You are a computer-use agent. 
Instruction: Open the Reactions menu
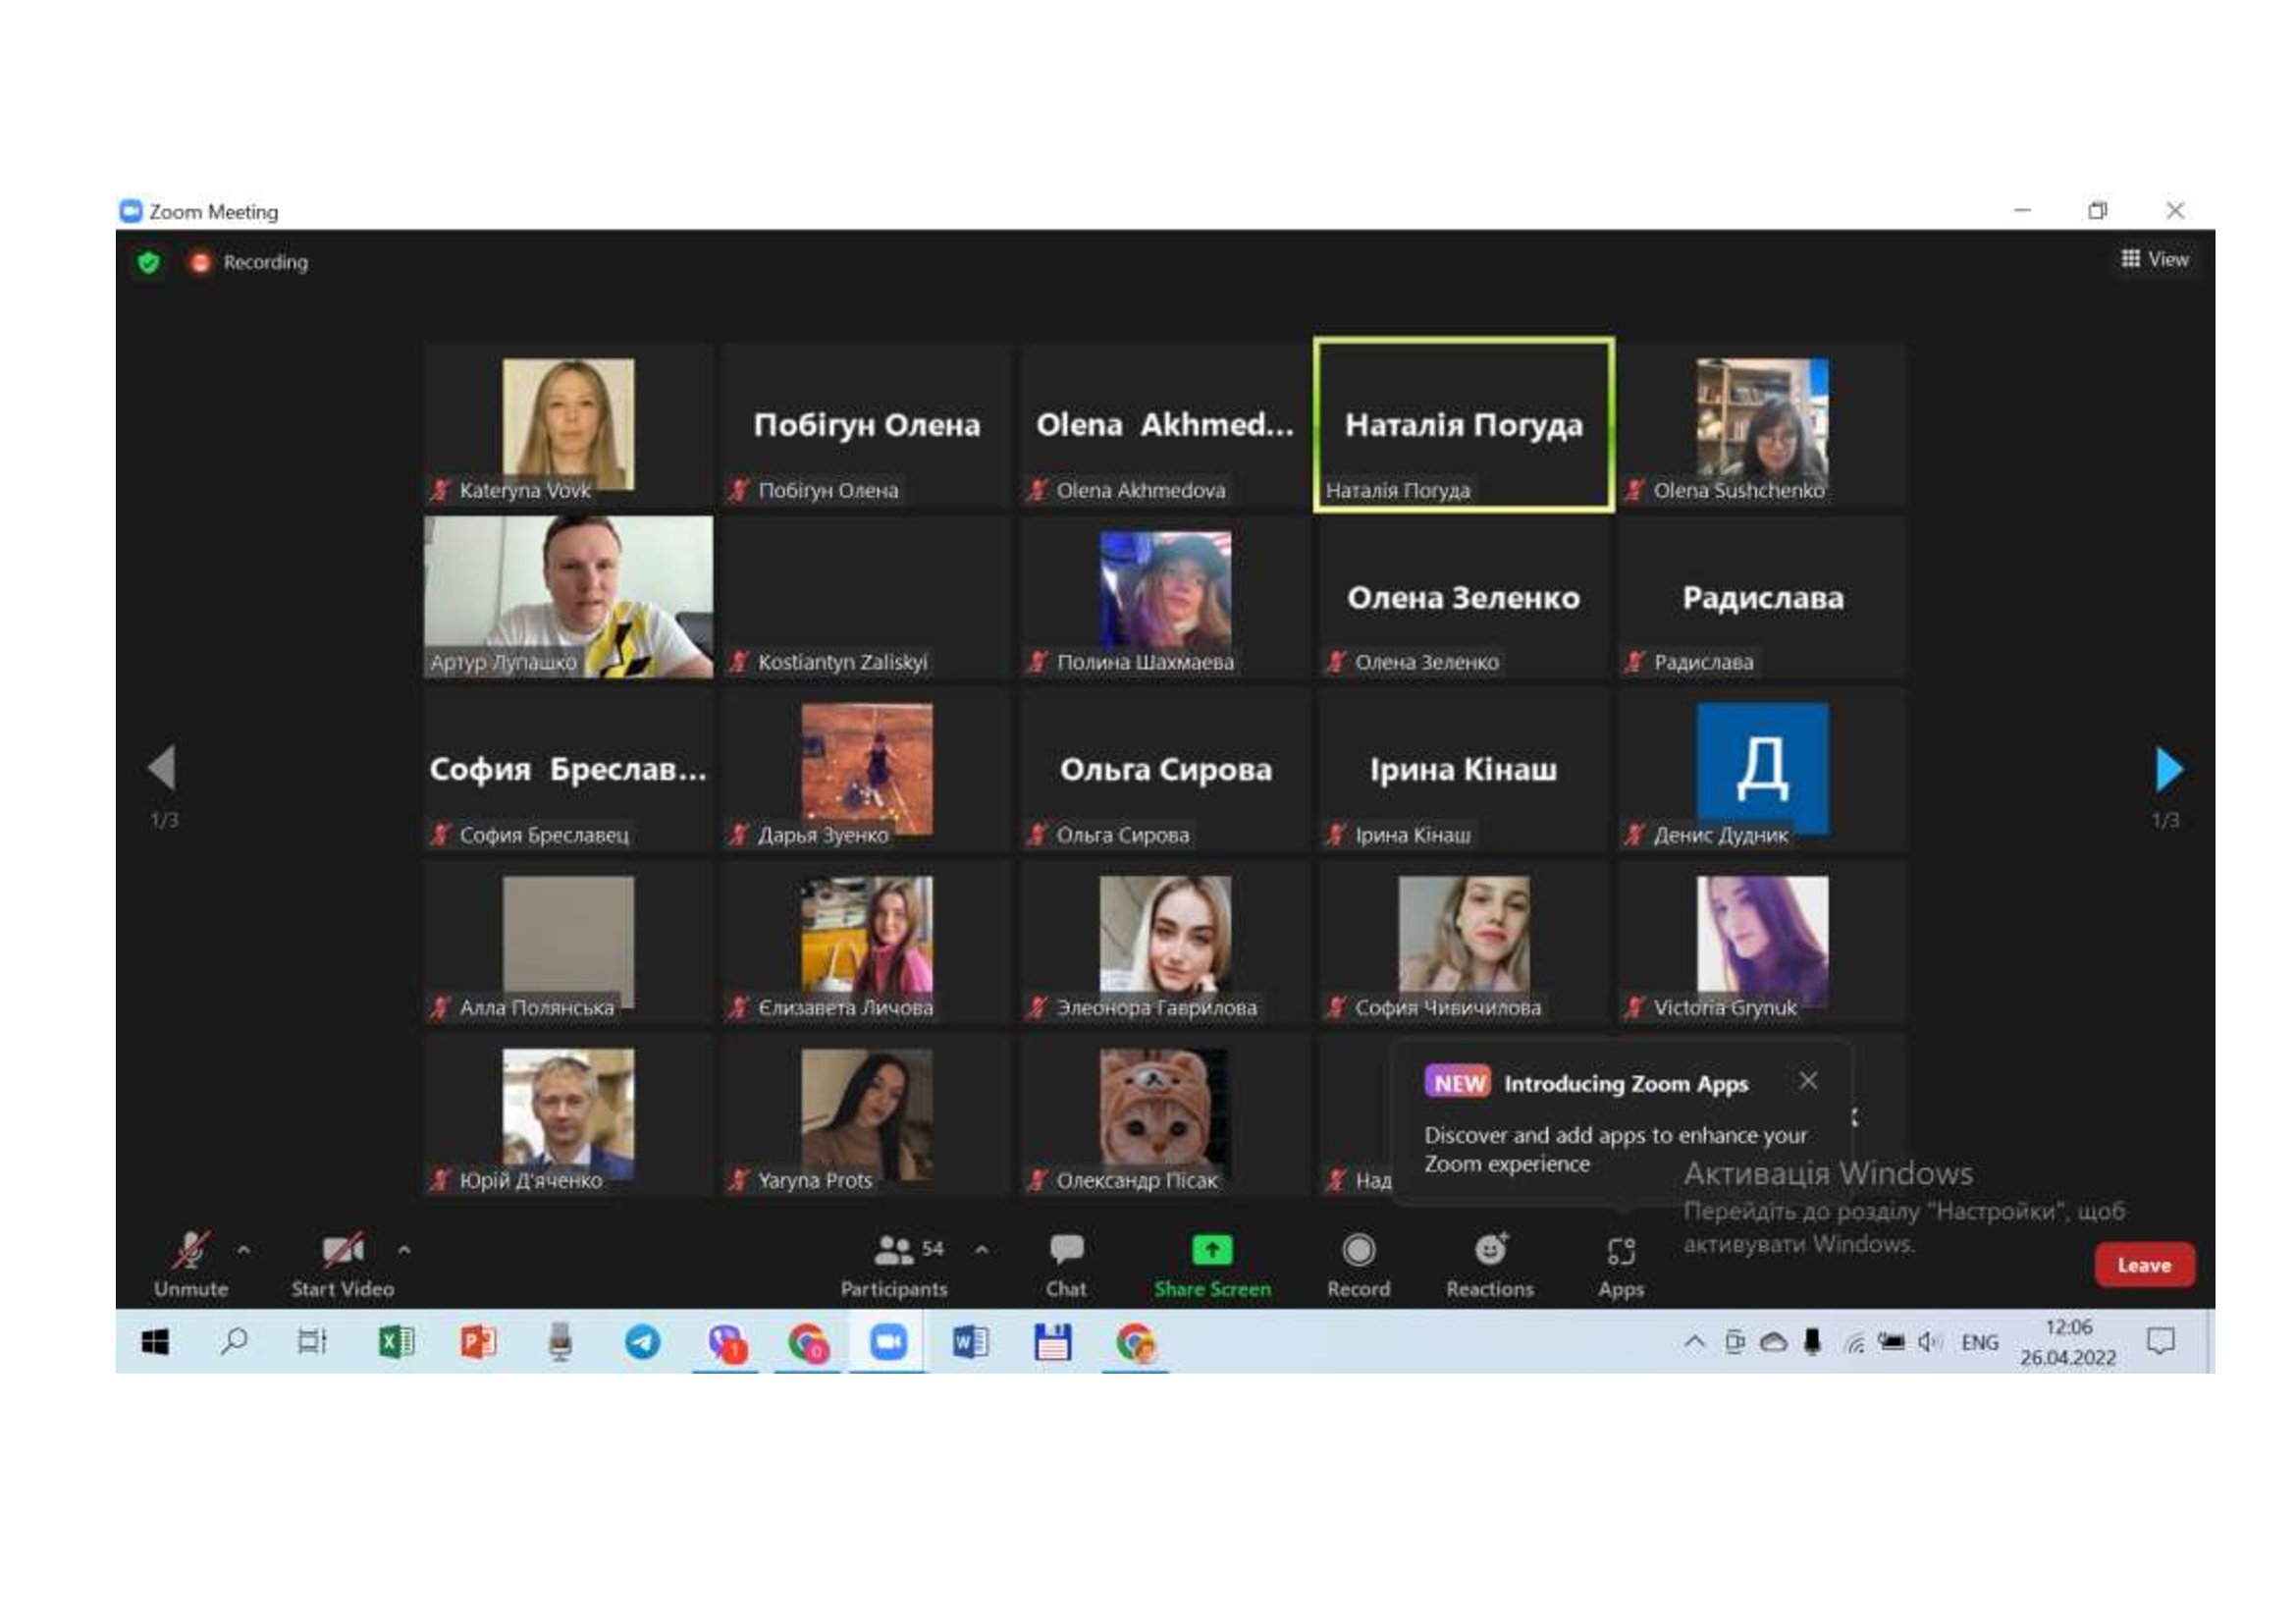[1489, 1250]
